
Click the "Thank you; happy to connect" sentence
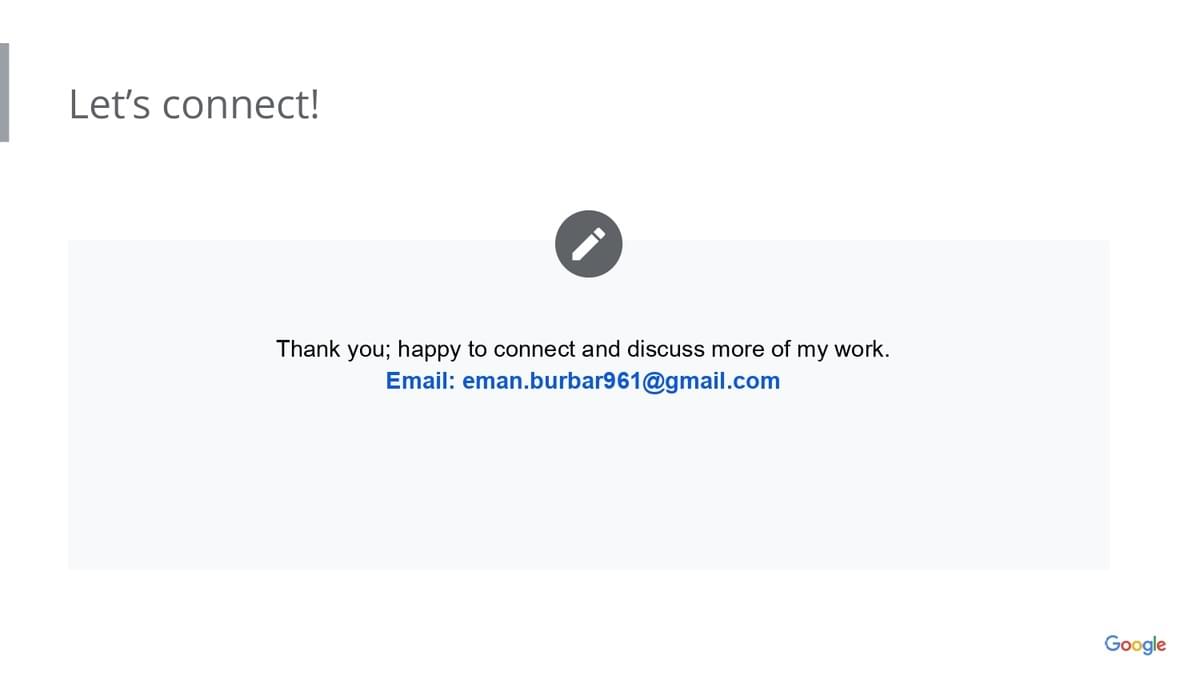coord(582,349)
